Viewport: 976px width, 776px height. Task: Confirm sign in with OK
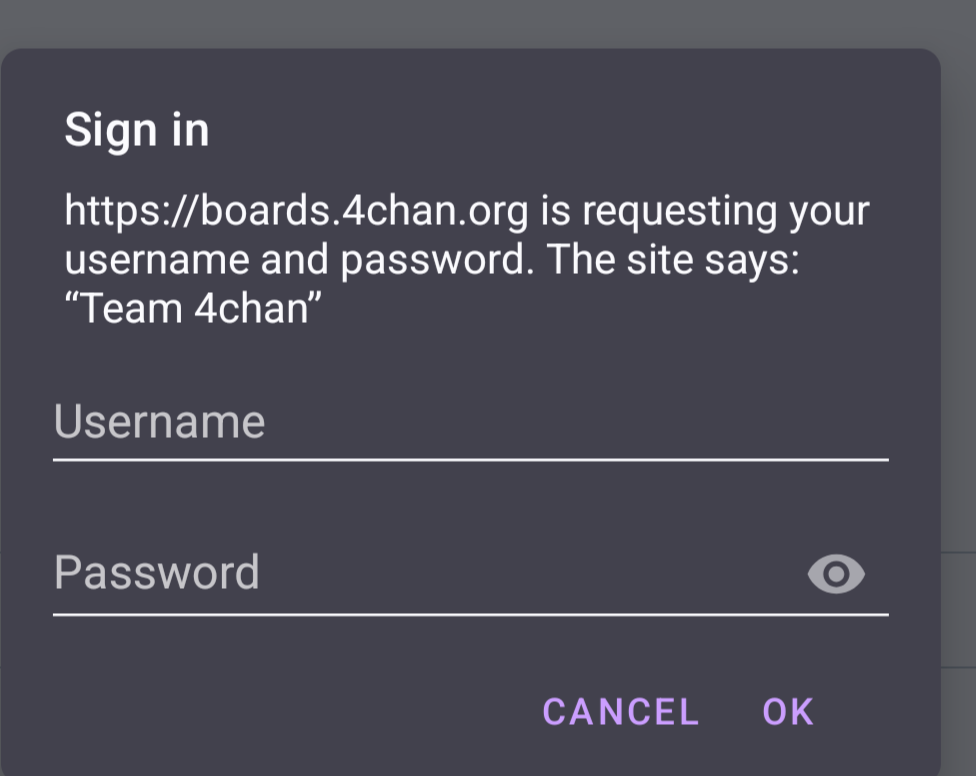(788, 712)
